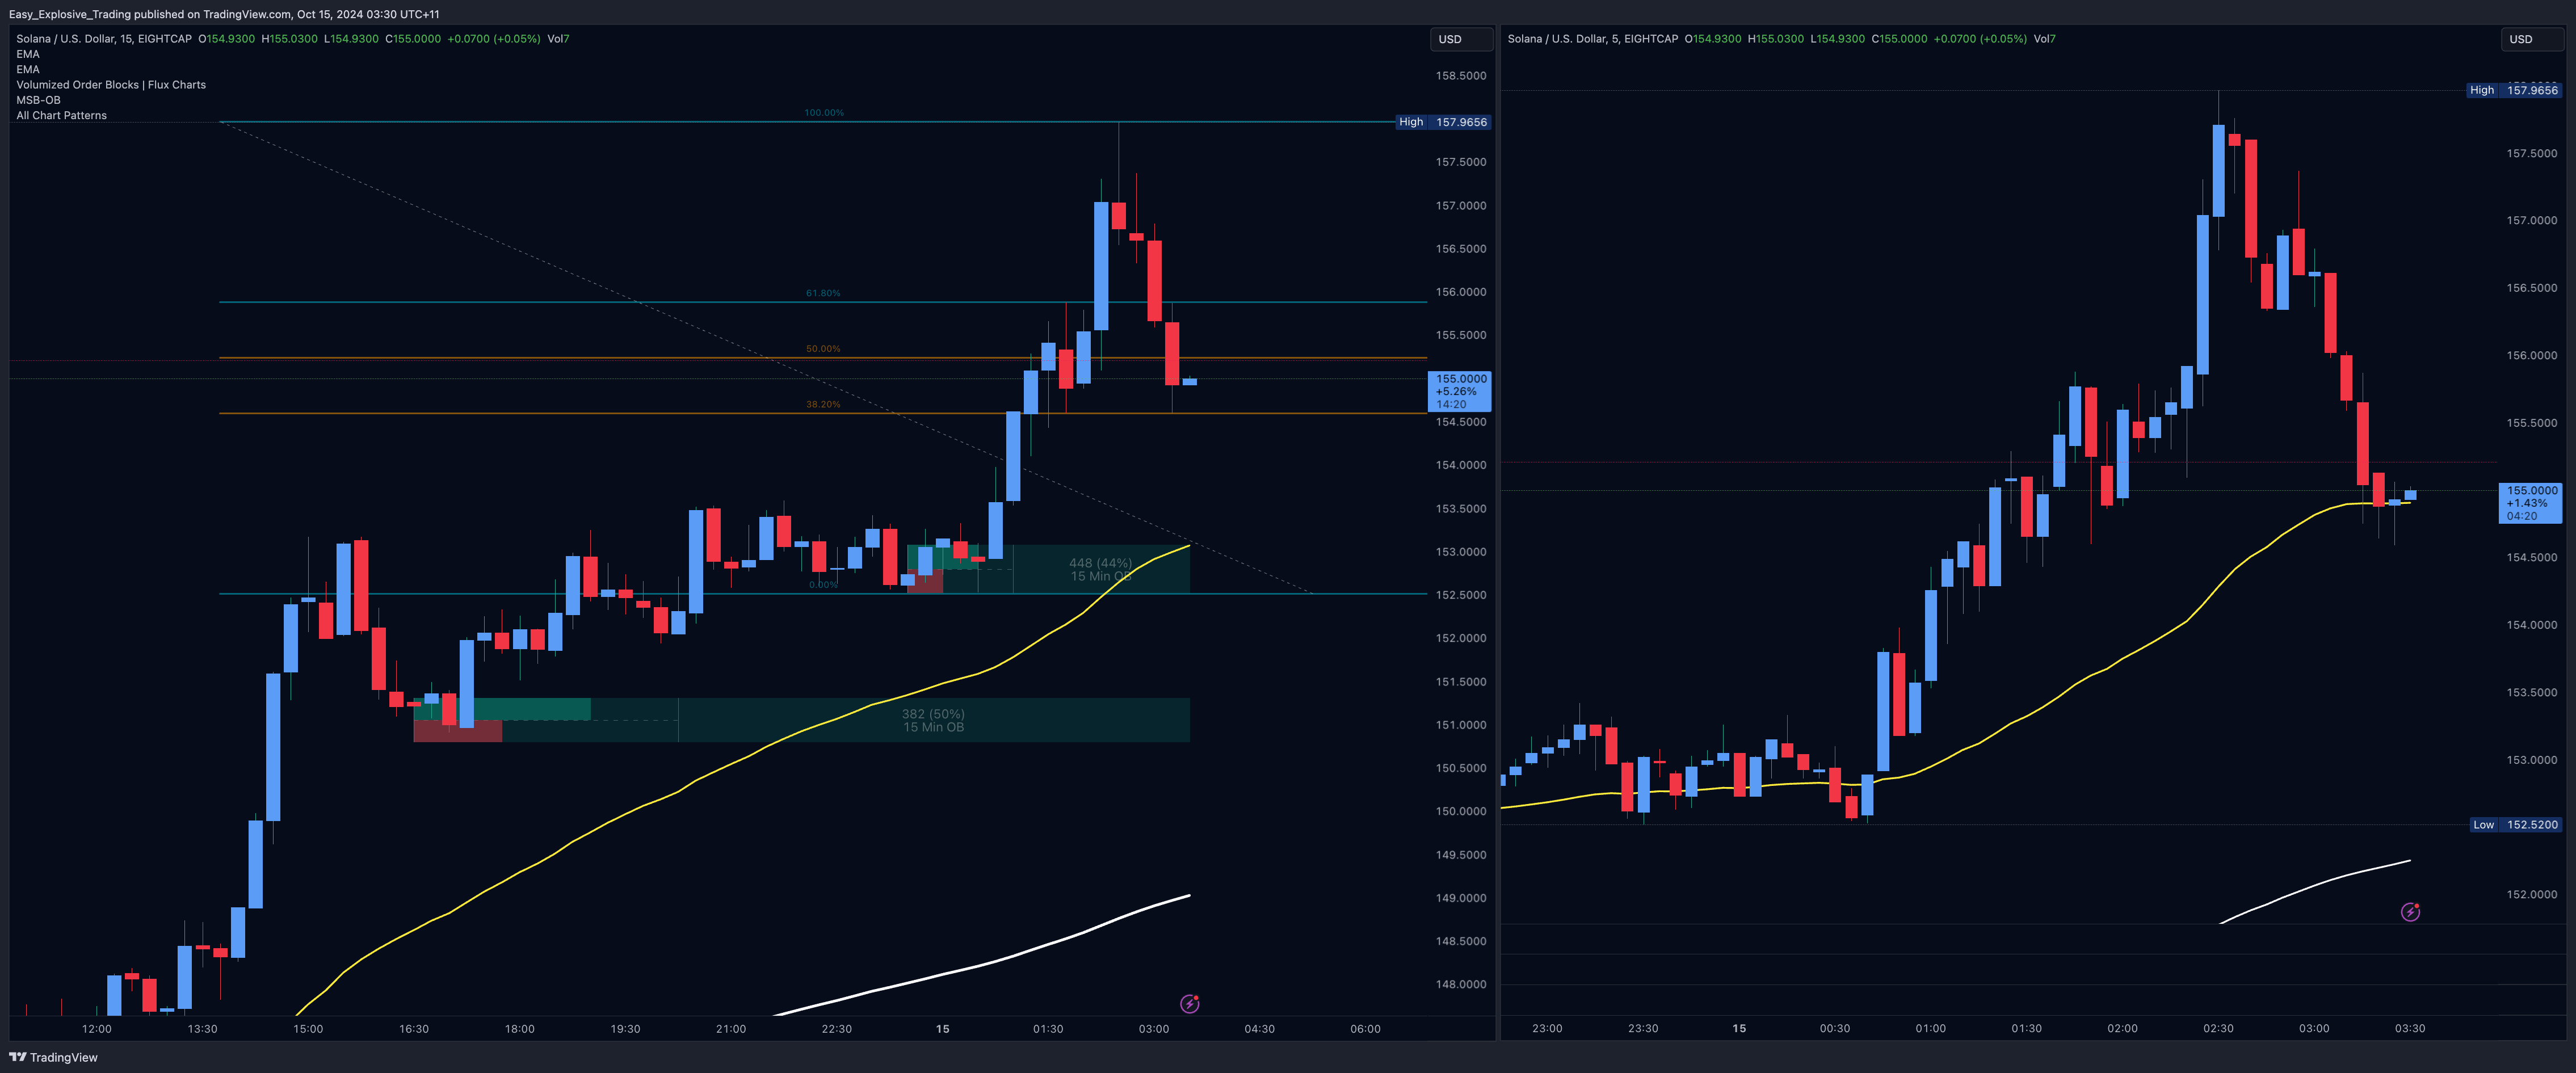This screenshot has height=1073, width=2576.
Task: Click the 50.00% Fibonacci level label
Action: [823, 349]
